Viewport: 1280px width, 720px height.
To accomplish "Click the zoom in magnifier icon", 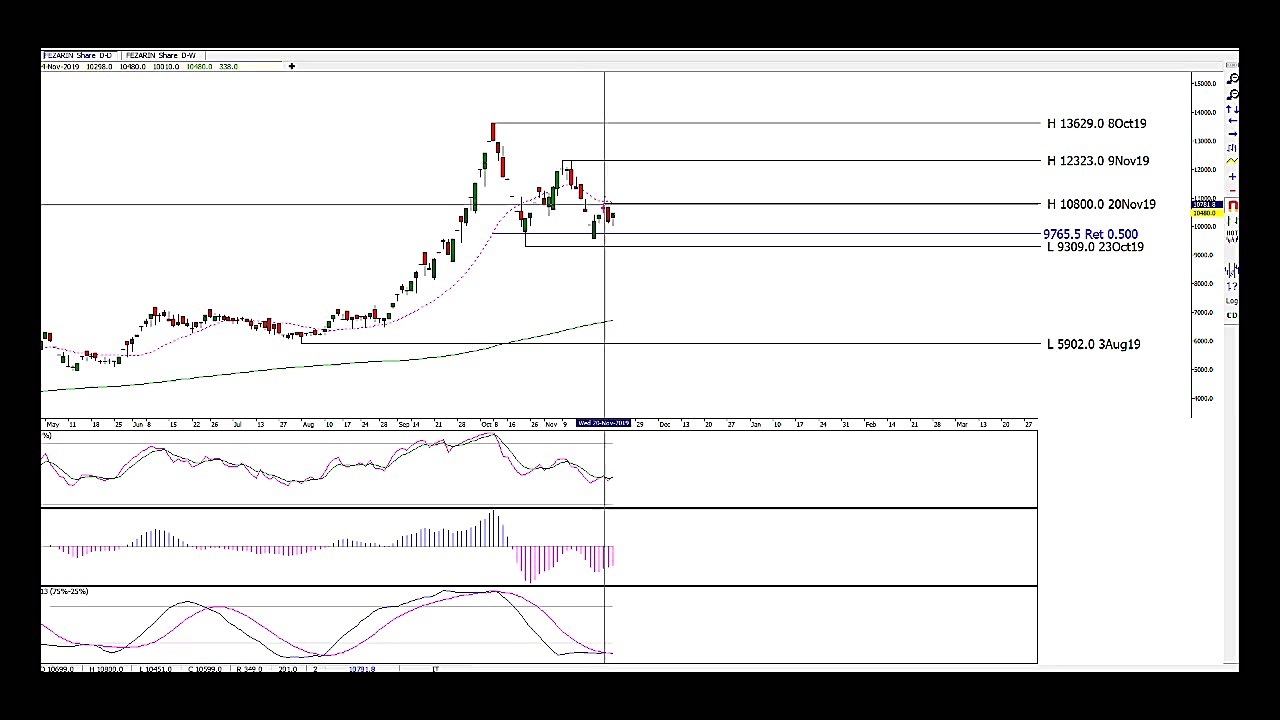I will tap(1233, 78).
